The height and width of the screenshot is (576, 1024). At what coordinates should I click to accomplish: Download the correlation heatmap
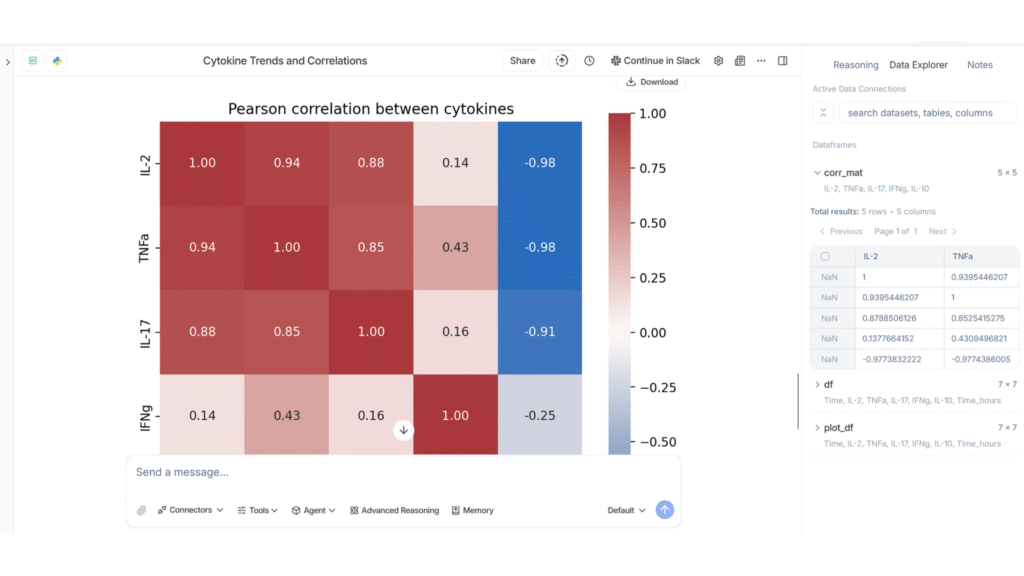(x=652, y=82)
